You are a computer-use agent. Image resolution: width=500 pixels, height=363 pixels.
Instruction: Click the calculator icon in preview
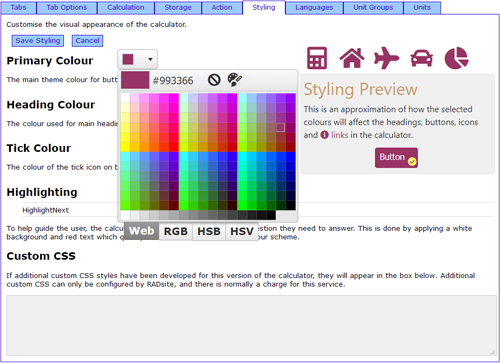[x=317, y=58]
